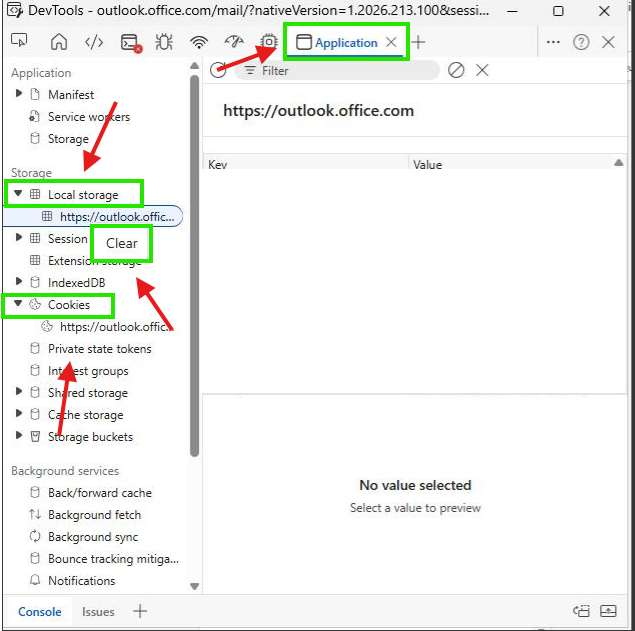Open Background fetch item
This screenshot has width=635, height=631.
[94, 515]
